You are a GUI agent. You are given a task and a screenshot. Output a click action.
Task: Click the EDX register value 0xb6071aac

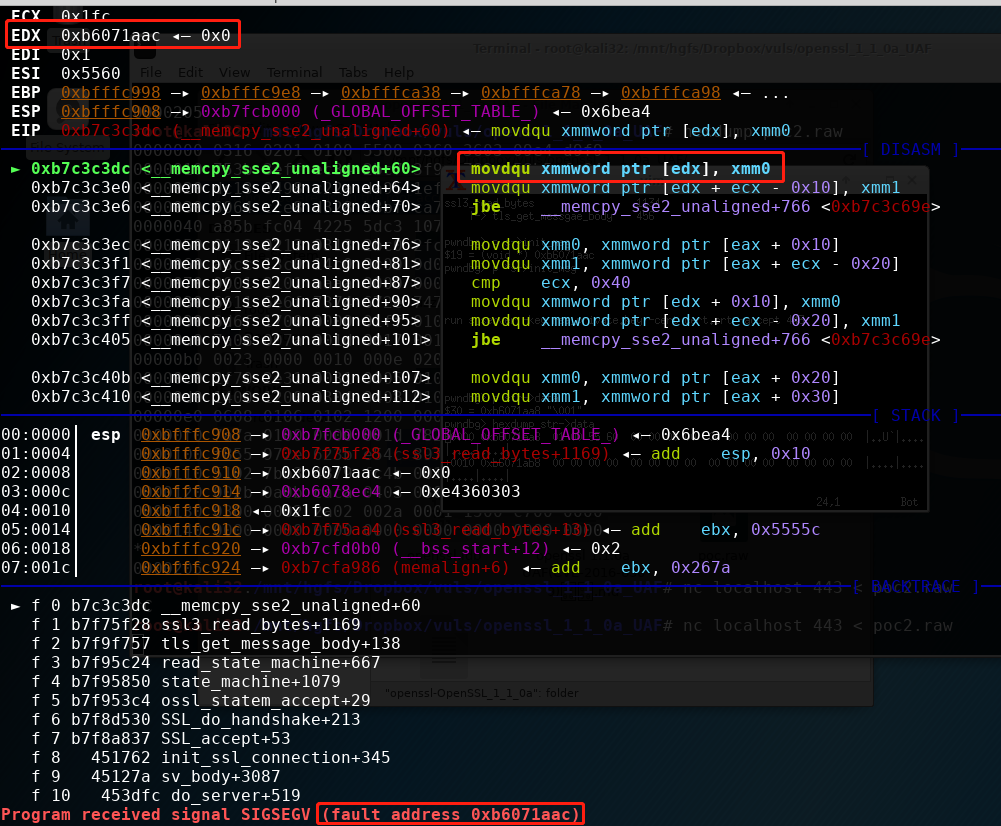click(110, 35)
